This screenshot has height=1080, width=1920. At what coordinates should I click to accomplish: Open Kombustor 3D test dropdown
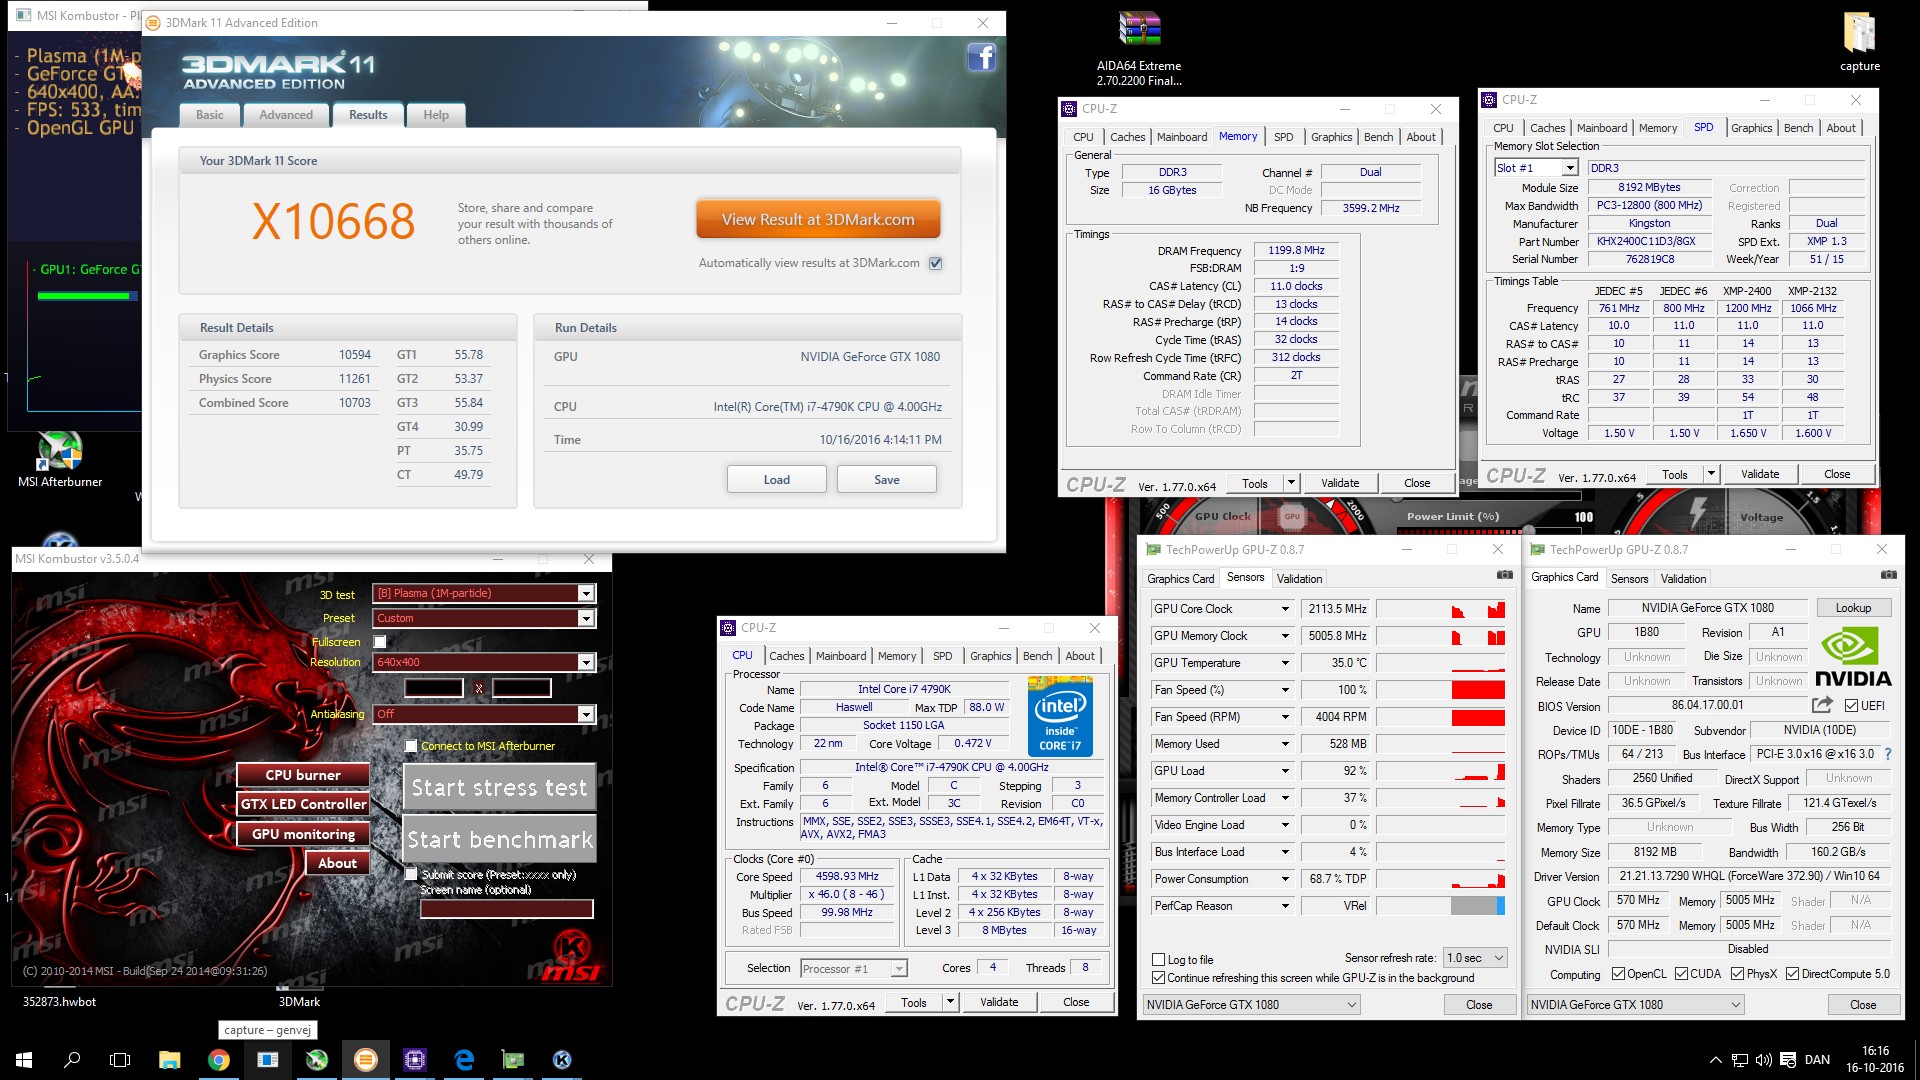(x=586, y=594)
